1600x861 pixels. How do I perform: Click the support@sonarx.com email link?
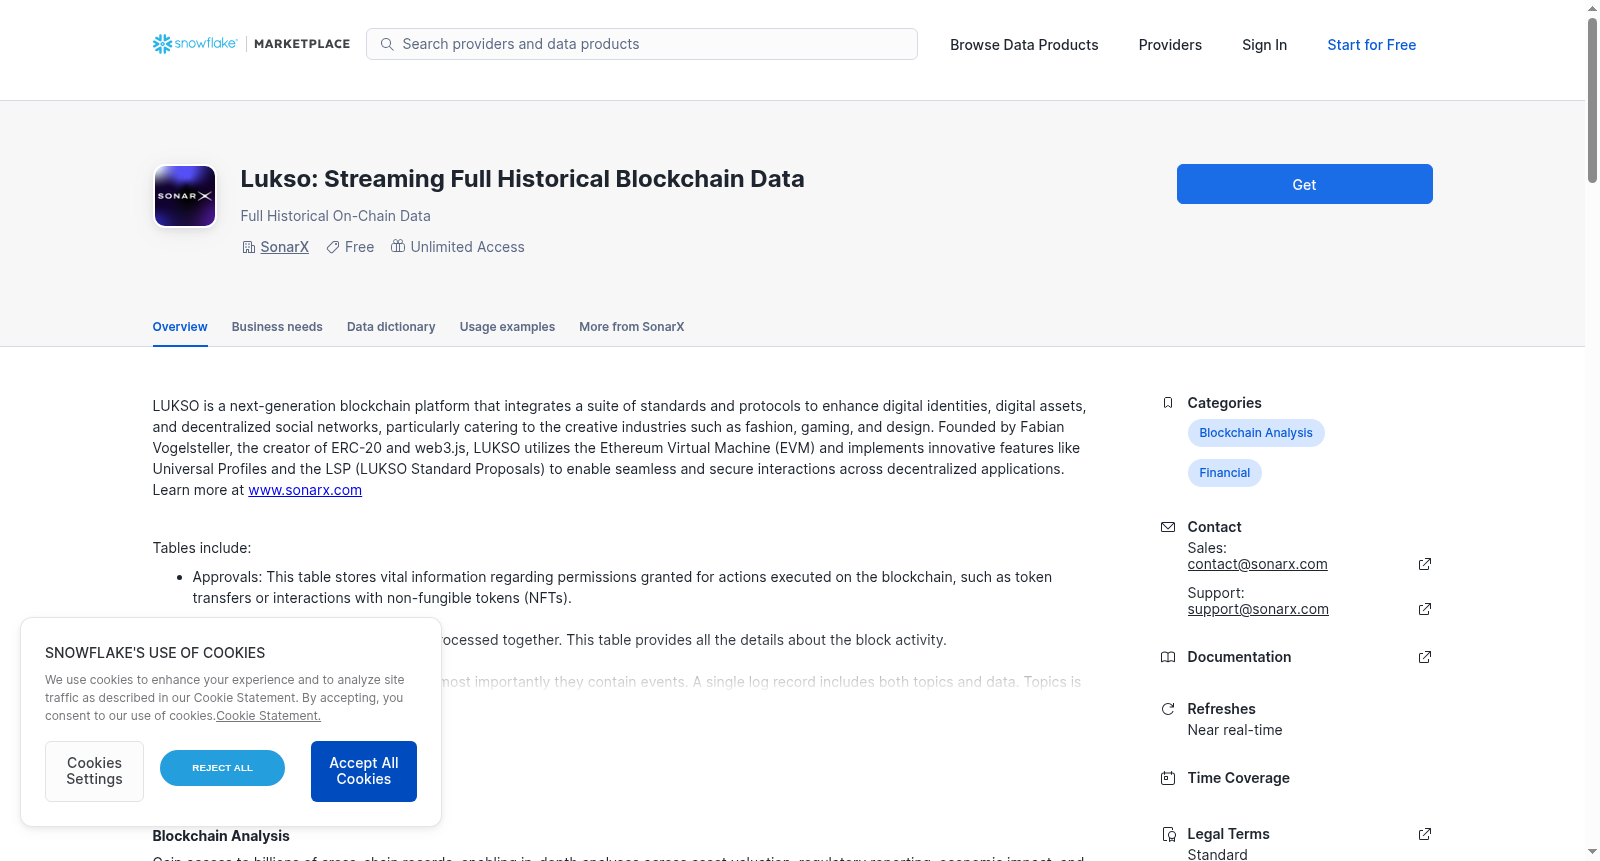pyautogui.click(x=1258, y=609)
